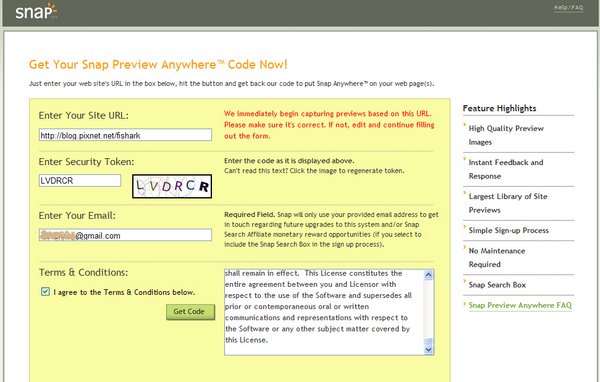Open Instant Feedback and Response highlight
The image size is (600, 382).
(x=505, y=169)
